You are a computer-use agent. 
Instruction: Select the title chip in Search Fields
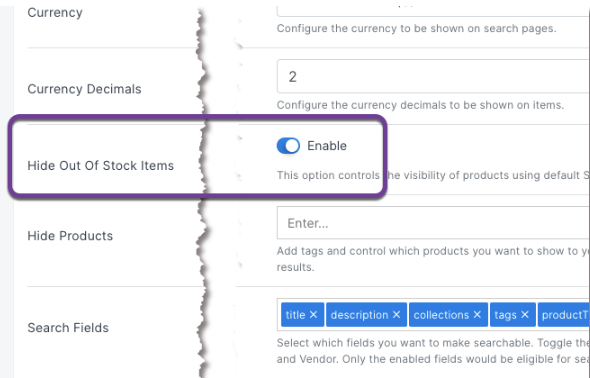pos(295,314)
